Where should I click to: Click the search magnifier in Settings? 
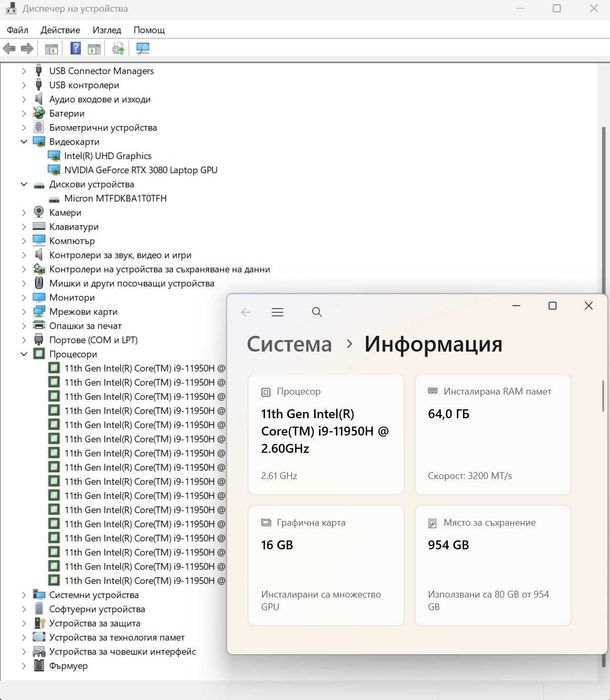317,312
